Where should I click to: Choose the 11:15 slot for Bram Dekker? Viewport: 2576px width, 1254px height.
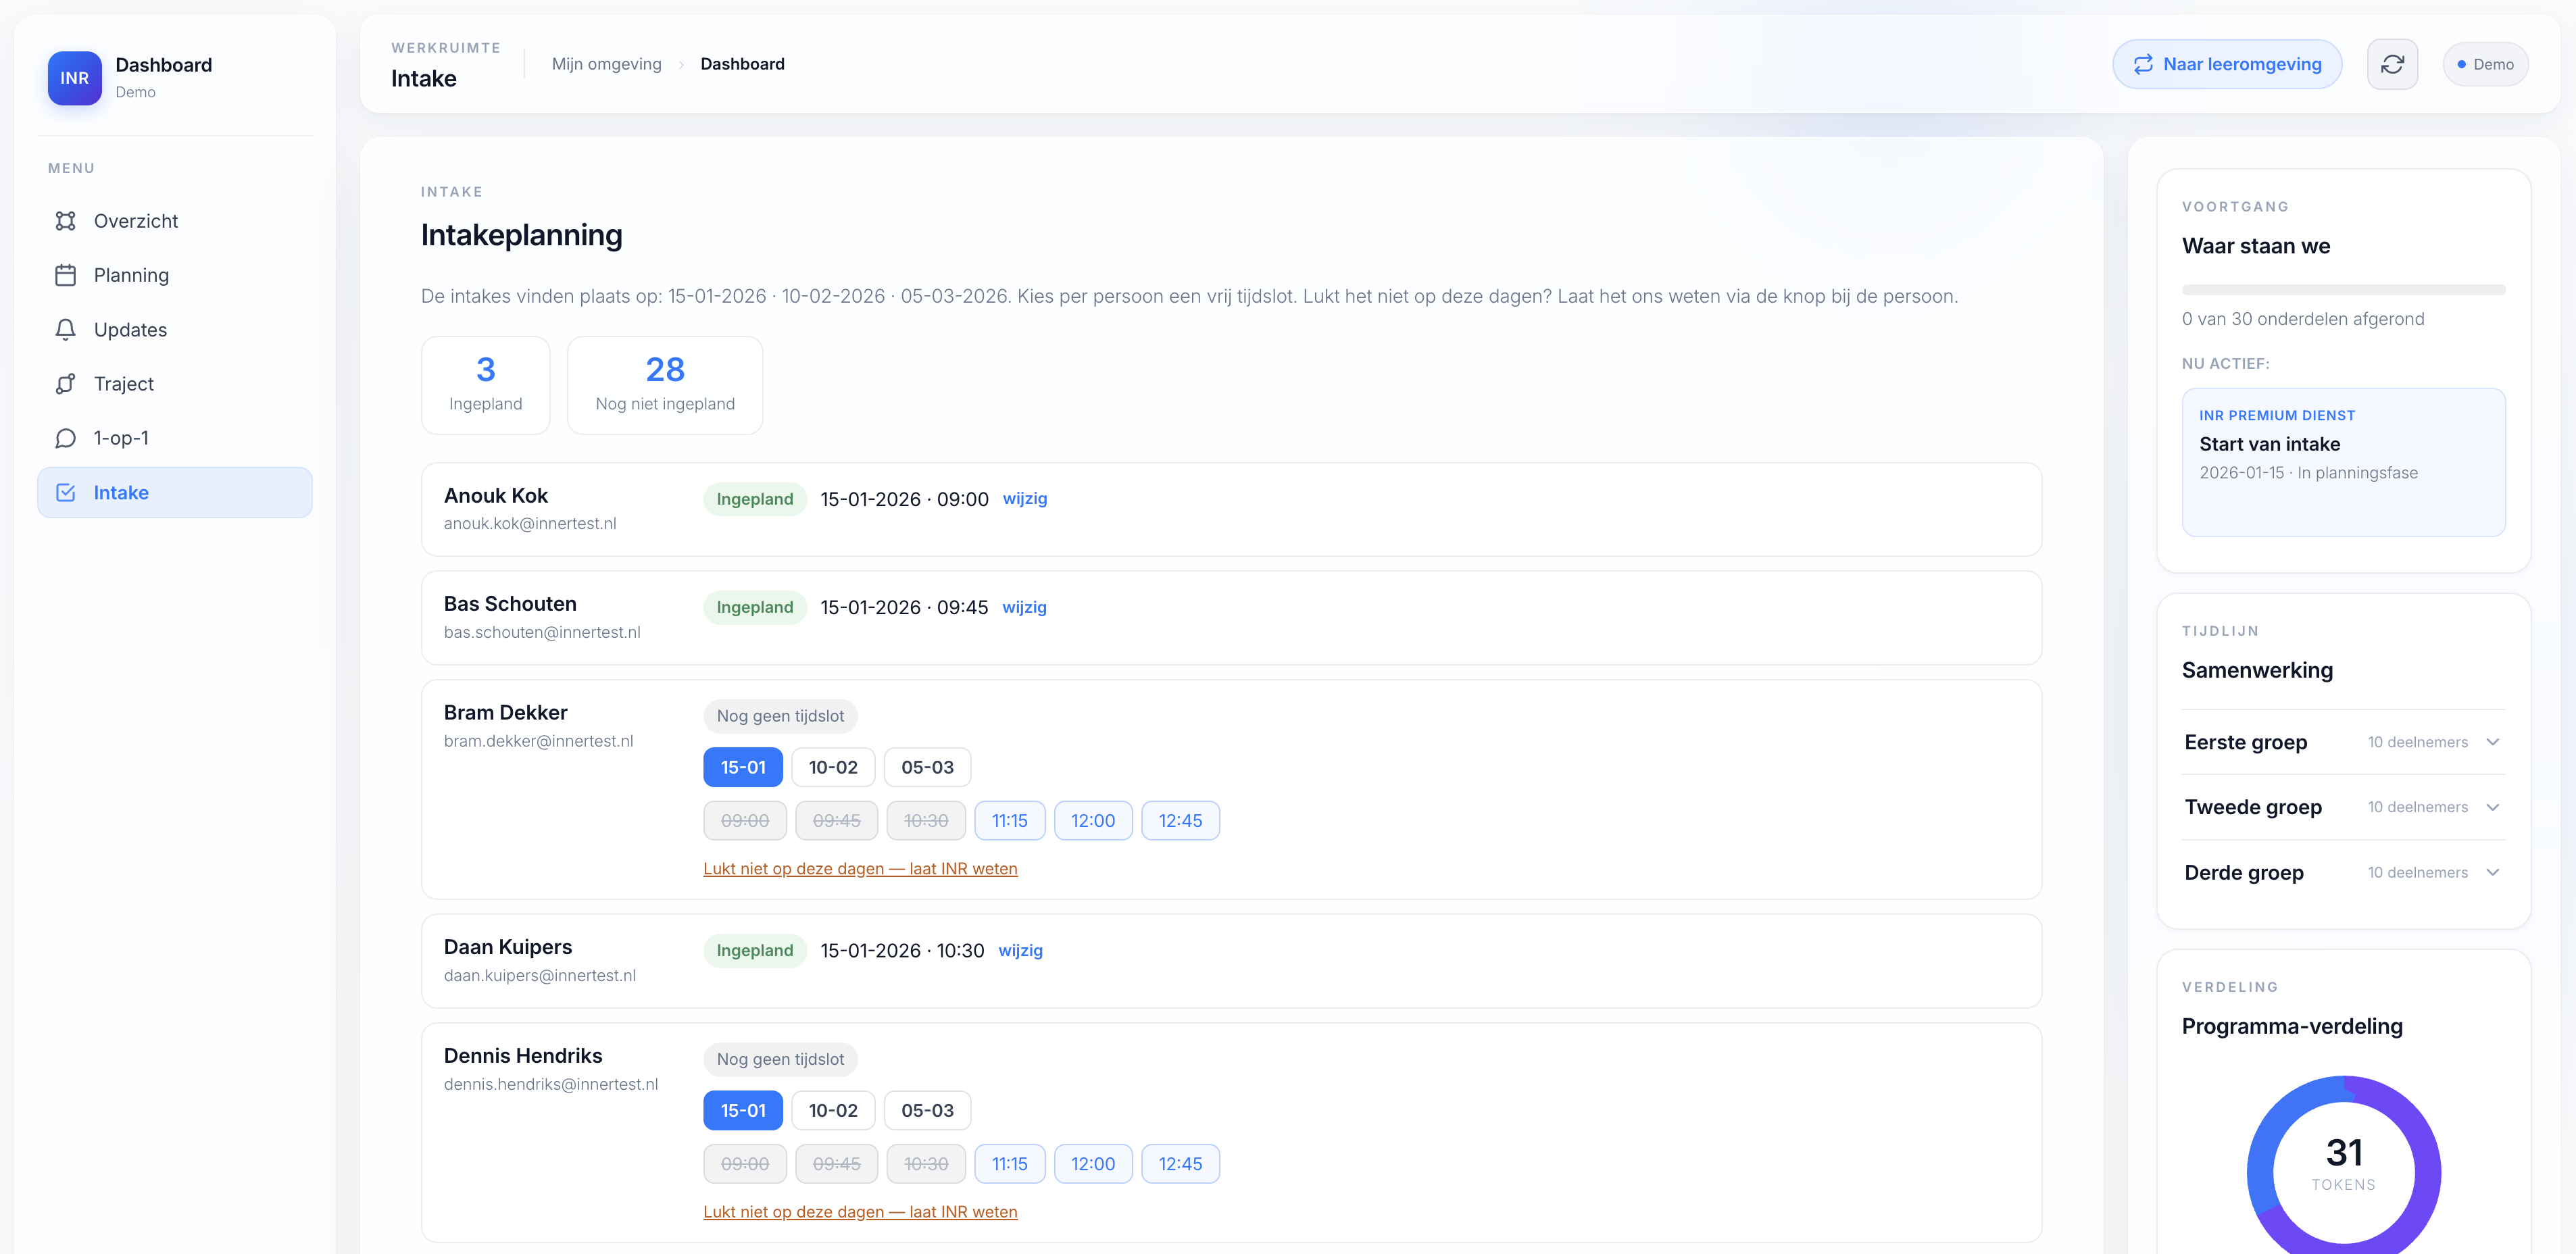click(x=1010, y=821)
